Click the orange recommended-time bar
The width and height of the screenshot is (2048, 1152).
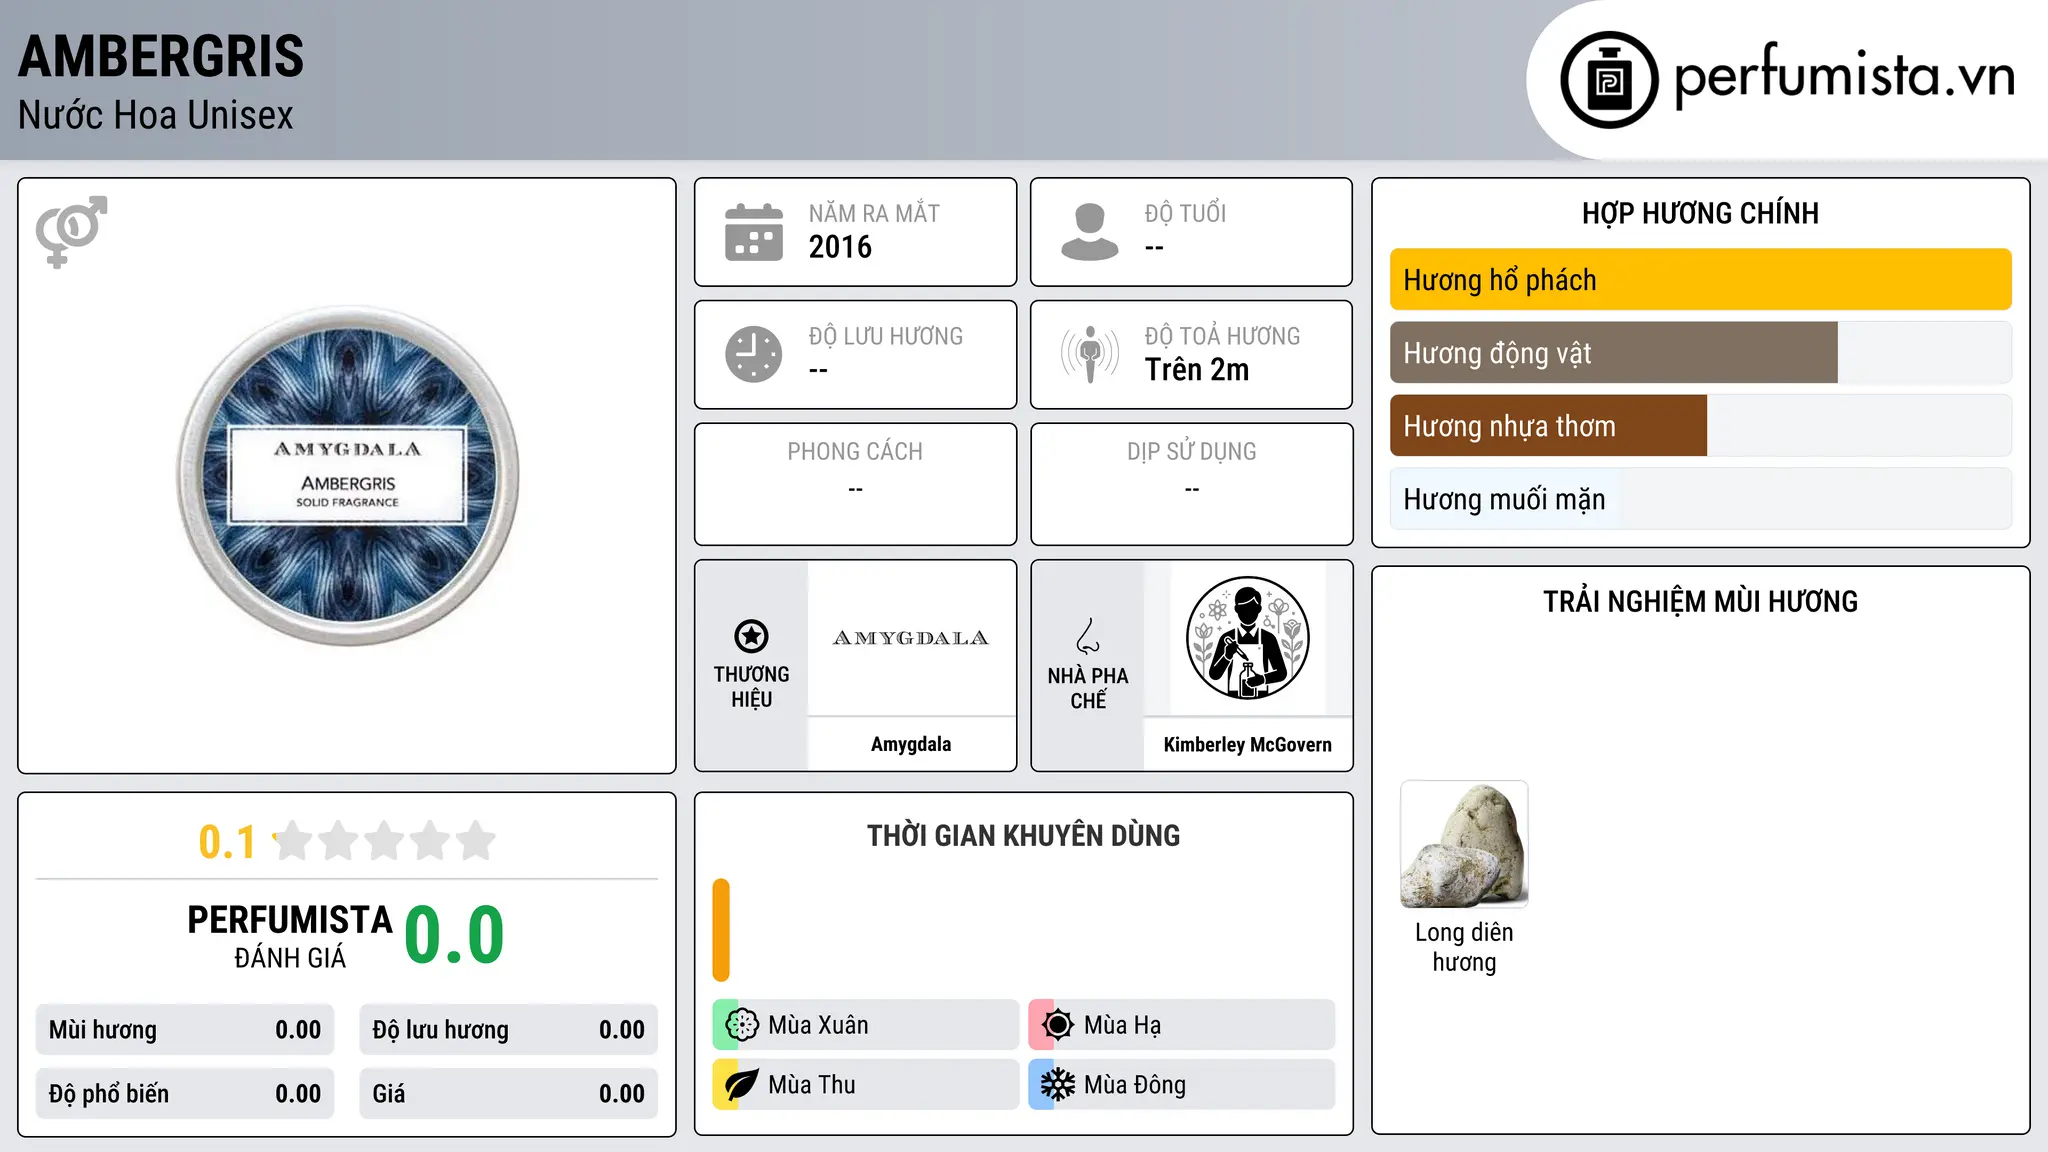pos(721,930)
